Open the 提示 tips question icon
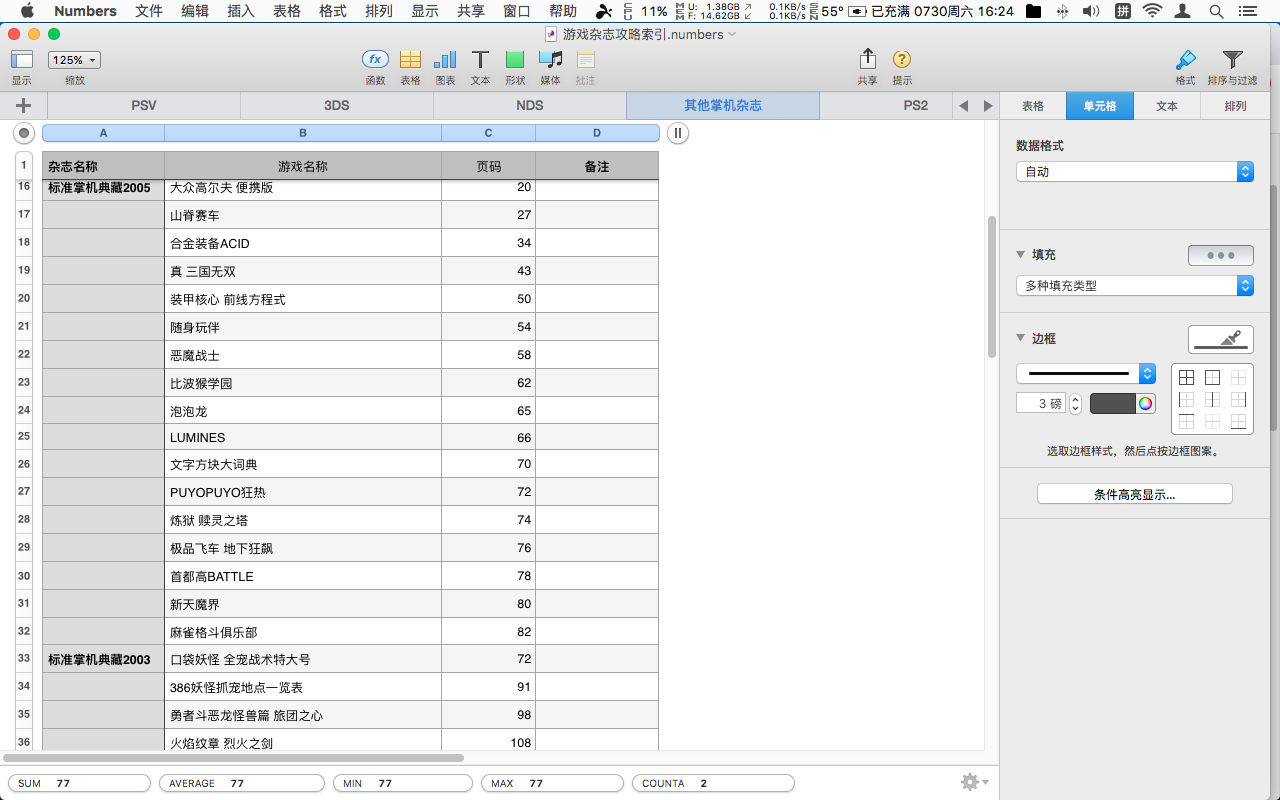This screenshot has height=800, width=1280. click(x=902, y=60)
